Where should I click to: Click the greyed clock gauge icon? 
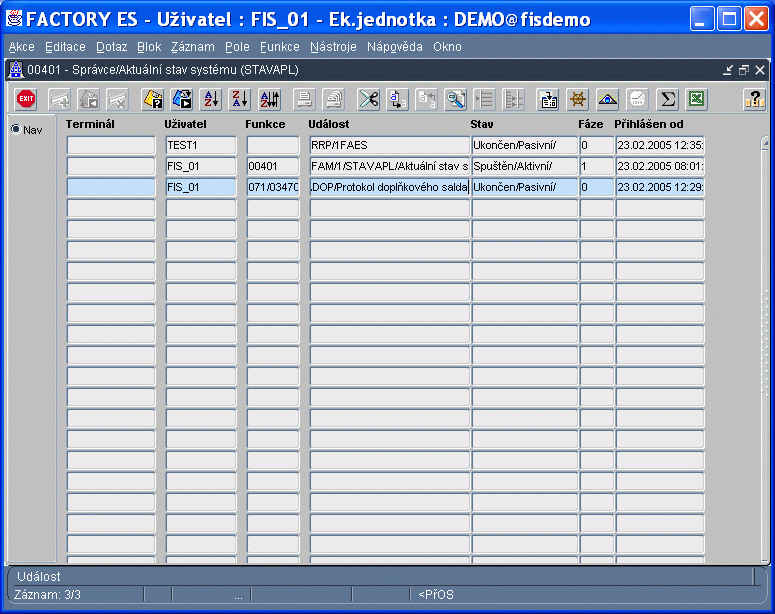[637, 99]
